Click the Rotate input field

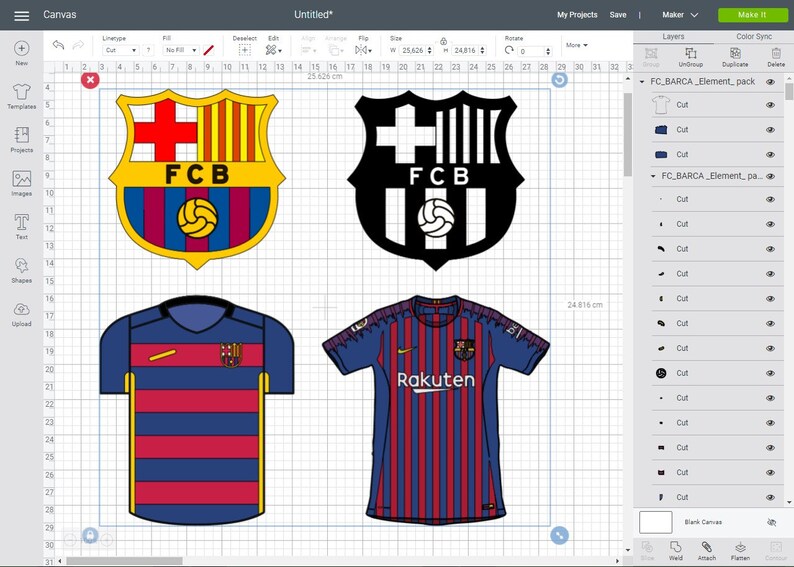tap(531, 51)
